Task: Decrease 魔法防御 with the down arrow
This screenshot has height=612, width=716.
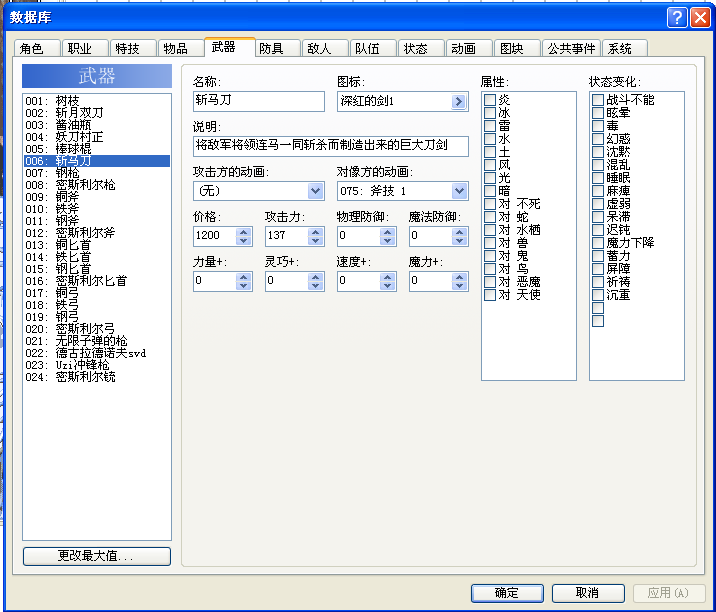Action: click(x=459, y=241)
